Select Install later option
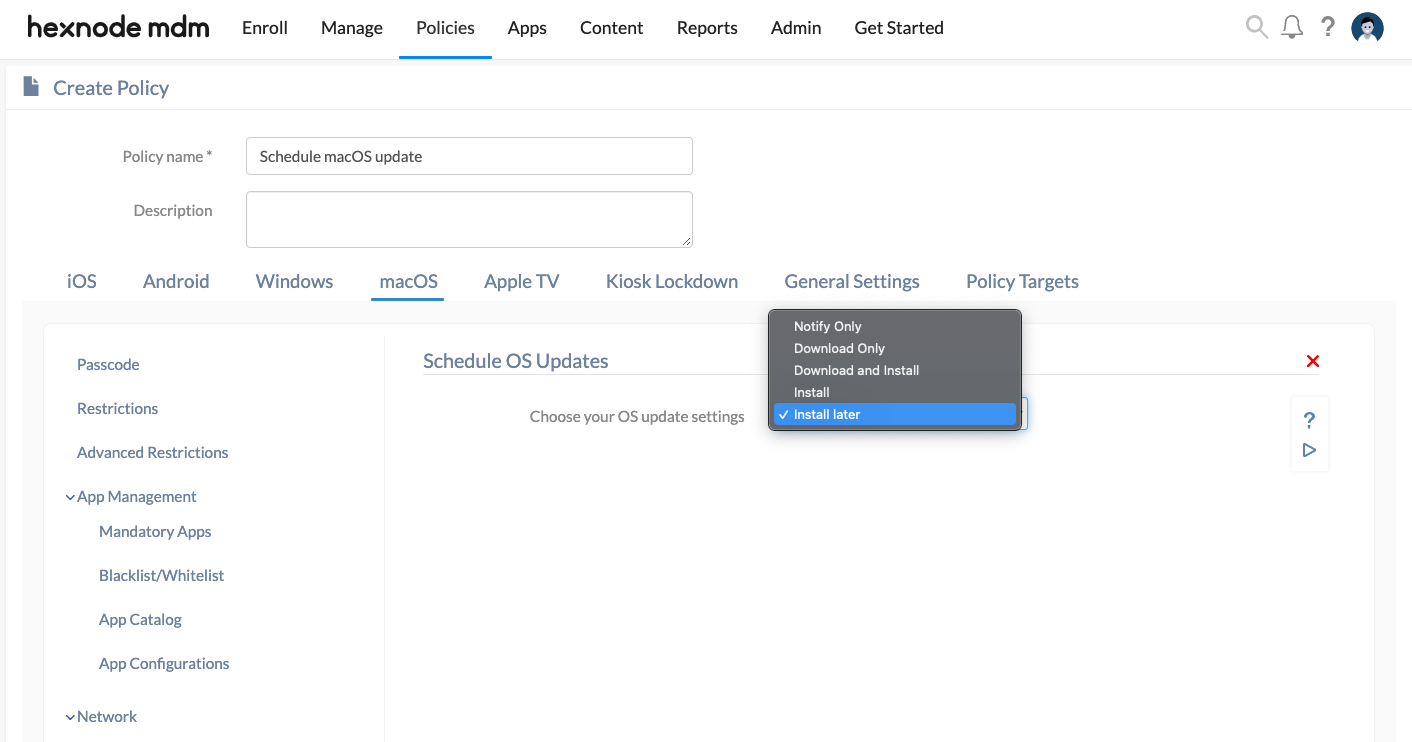Viewport: 1412px width, 742px height. click(x=895, y=414)
